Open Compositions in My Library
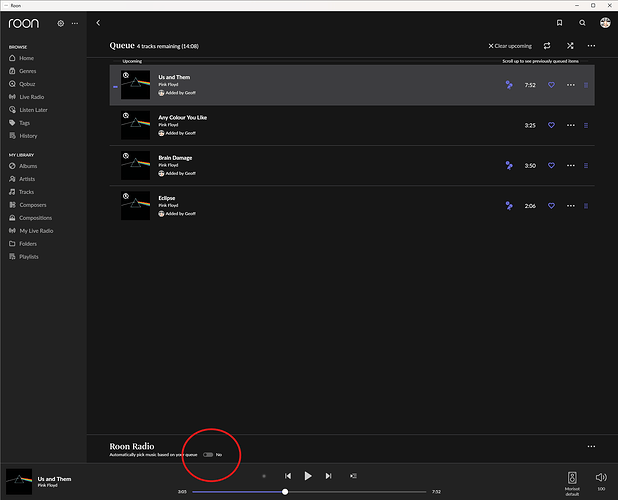Screen dimensions: 618x500 (31, 218)
